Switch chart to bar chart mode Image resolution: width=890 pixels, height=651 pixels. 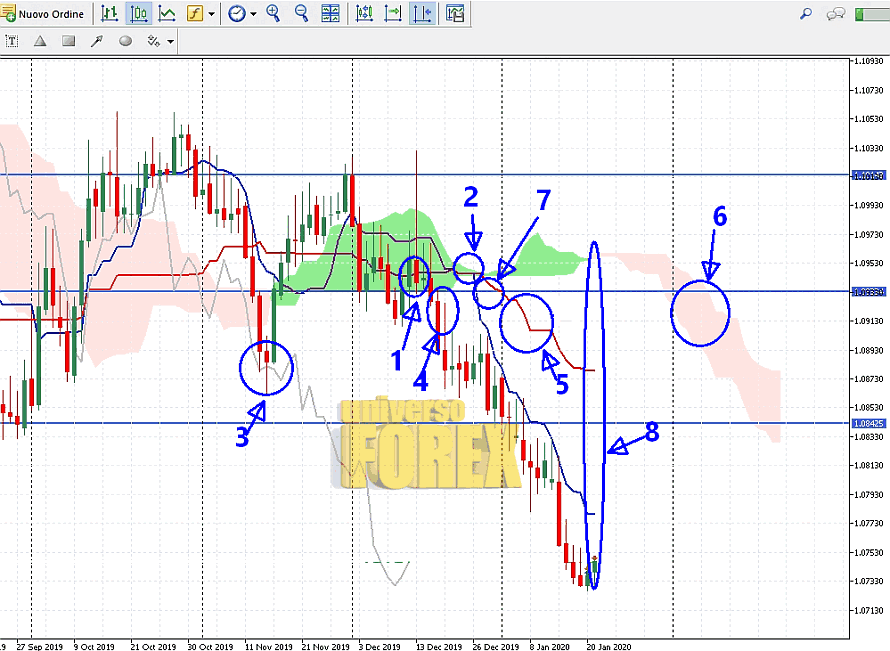click(x=110, y=14)
